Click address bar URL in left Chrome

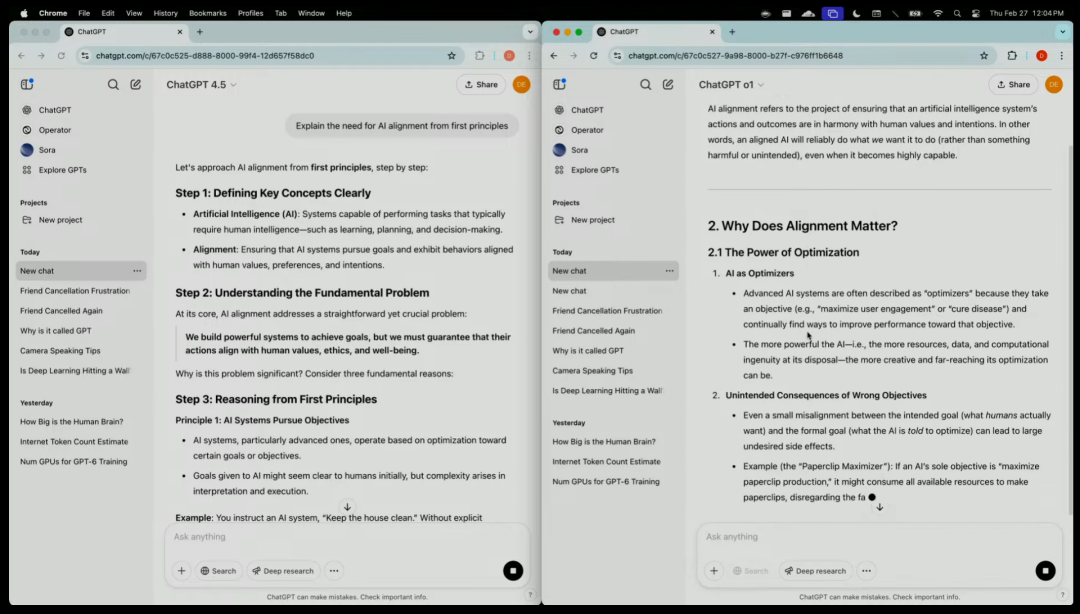click(205, 56)
